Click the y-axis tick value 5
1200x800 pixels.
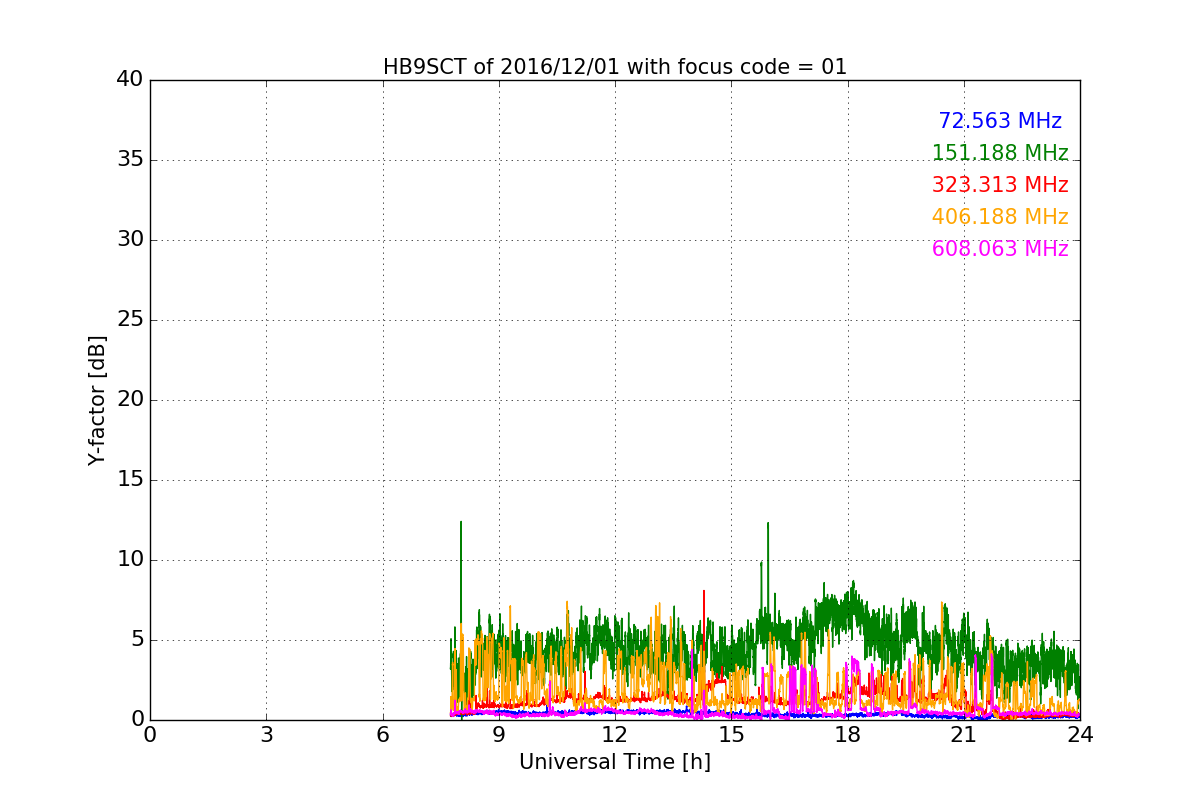point(137,640)
